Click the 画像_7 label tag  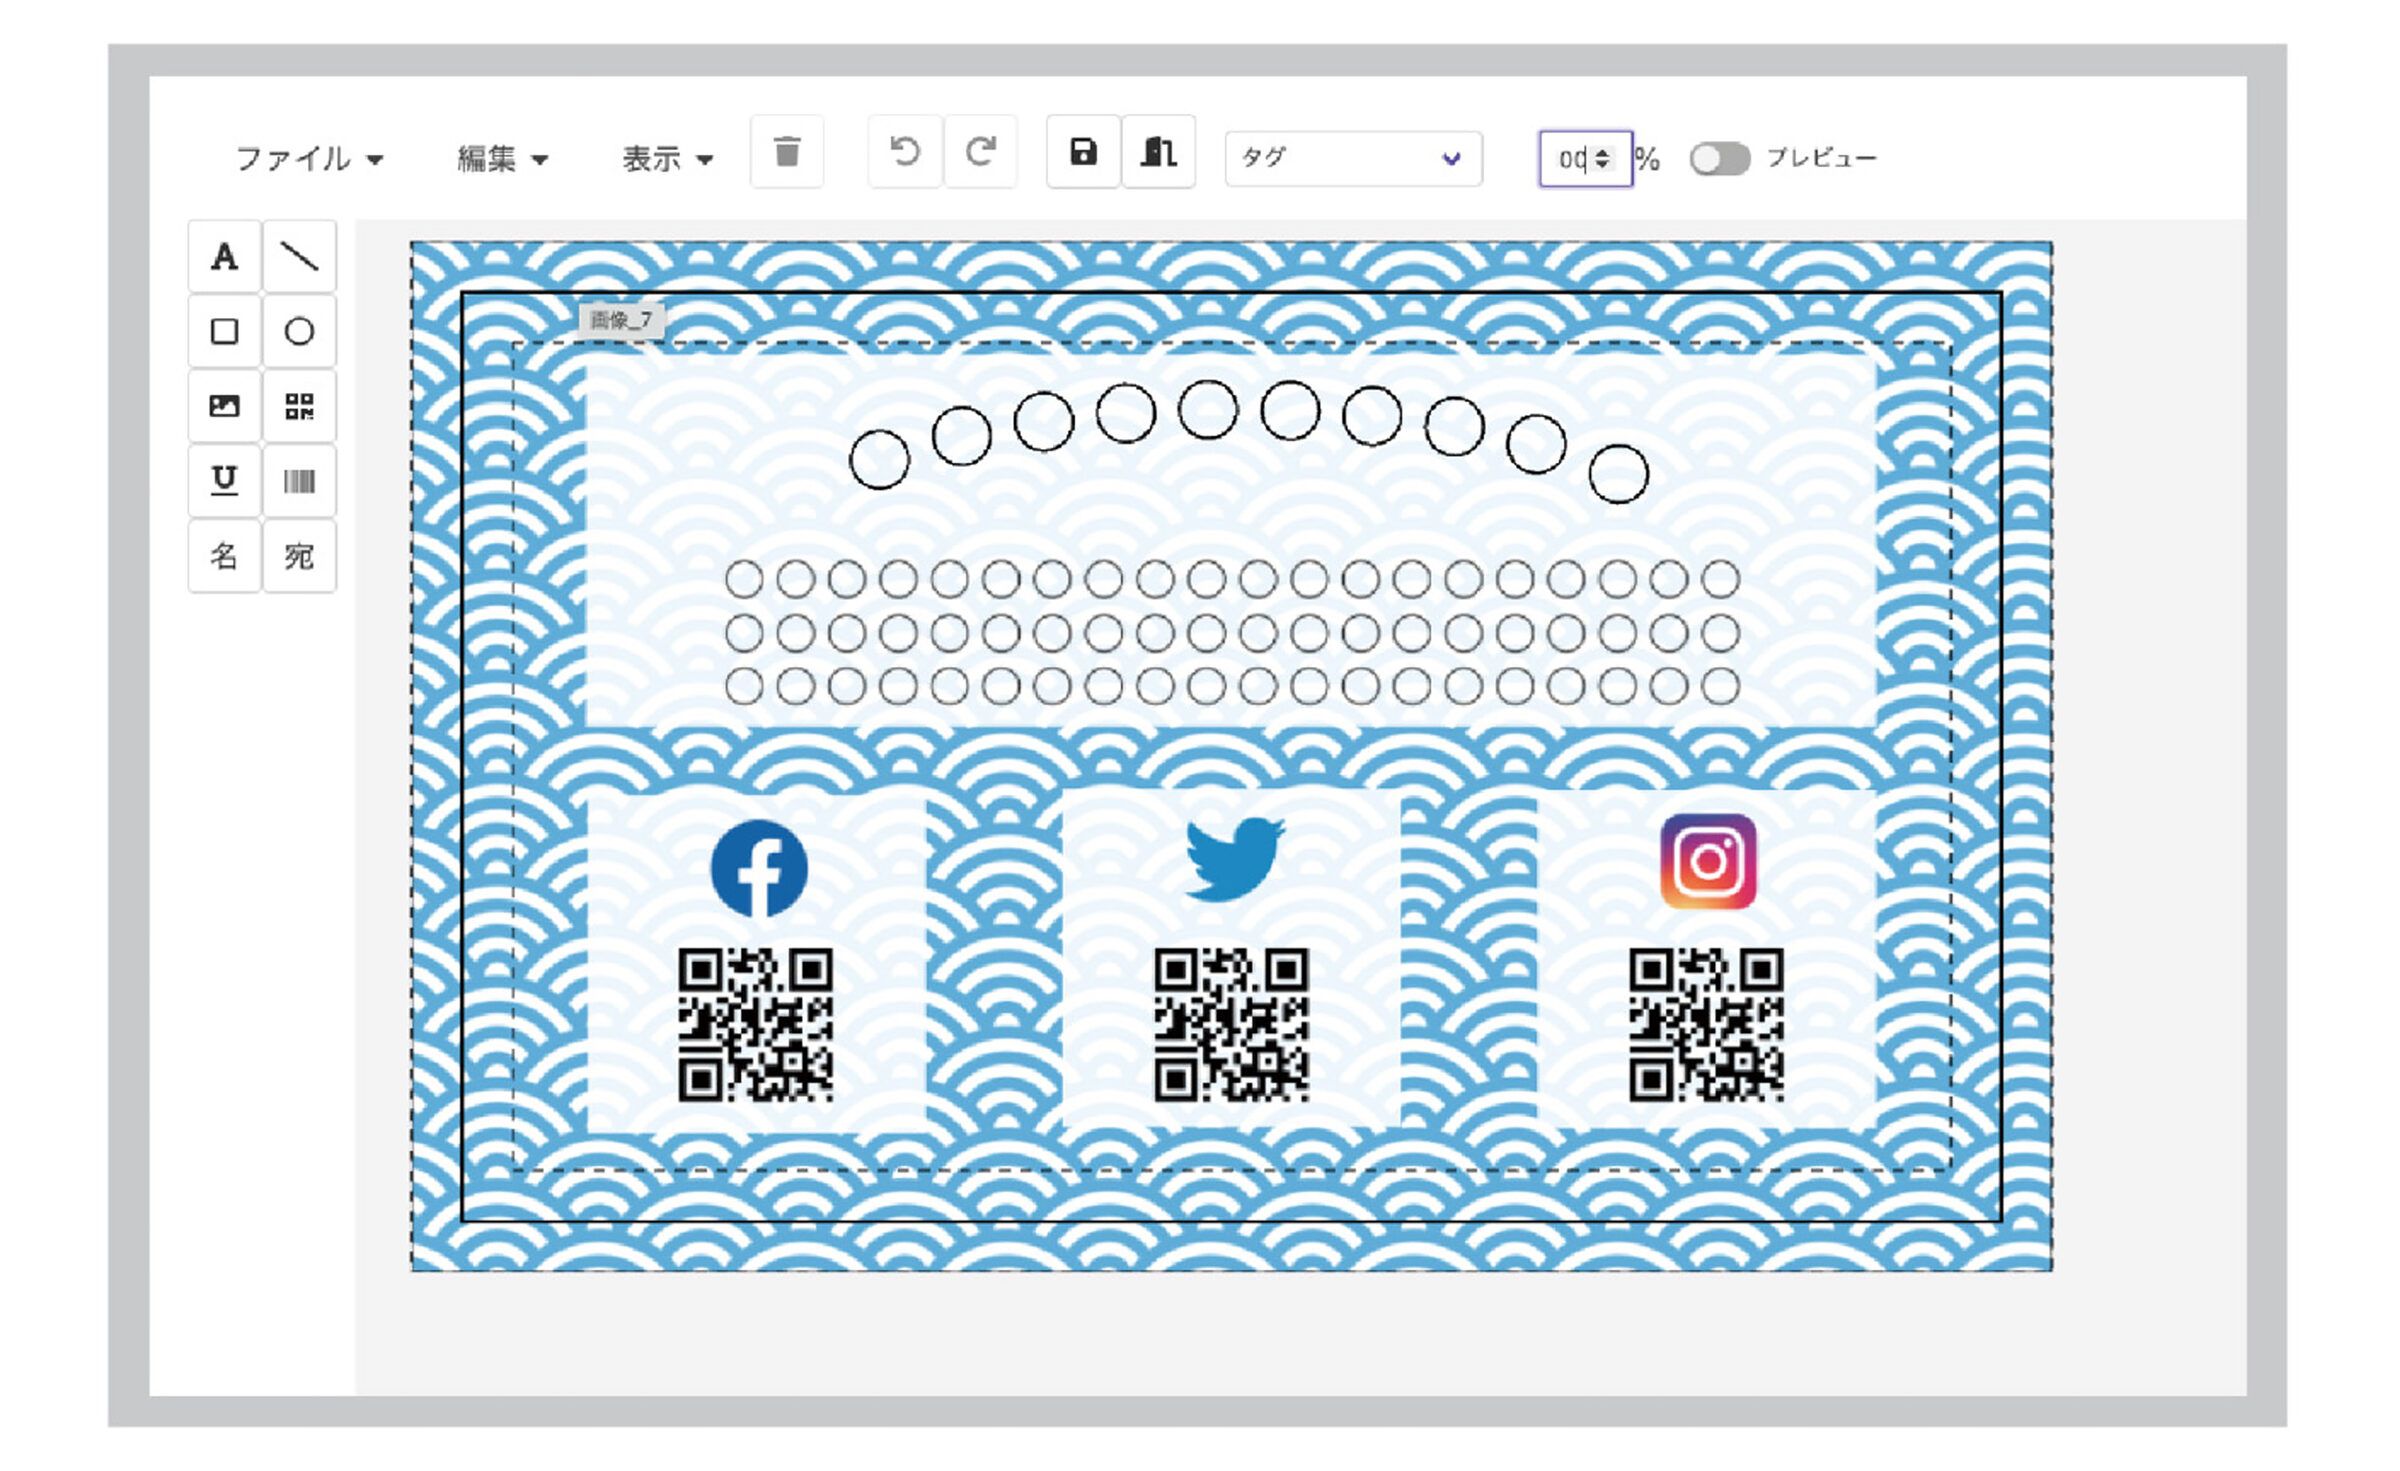[620, 320]
